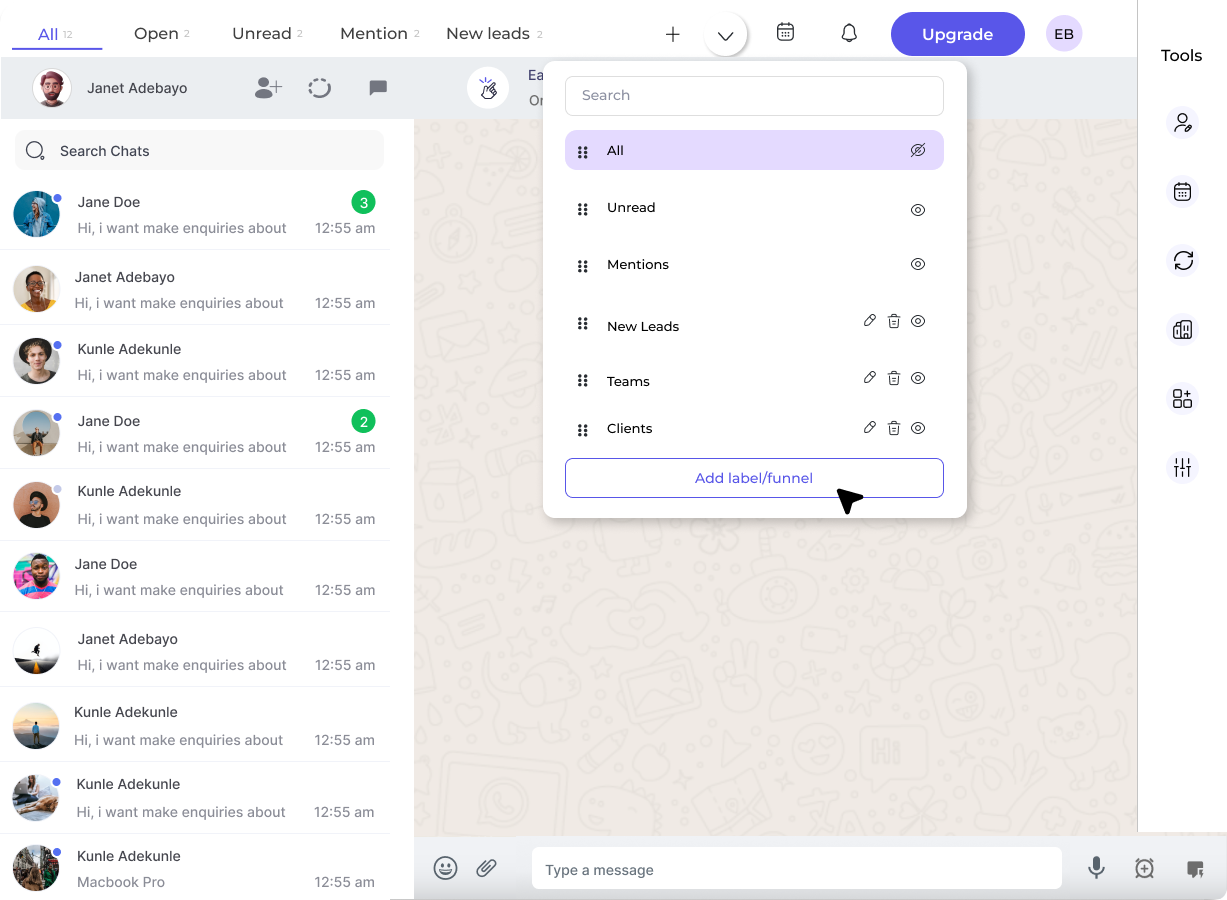Click the drag handle of the All label

tap(583, 152)
